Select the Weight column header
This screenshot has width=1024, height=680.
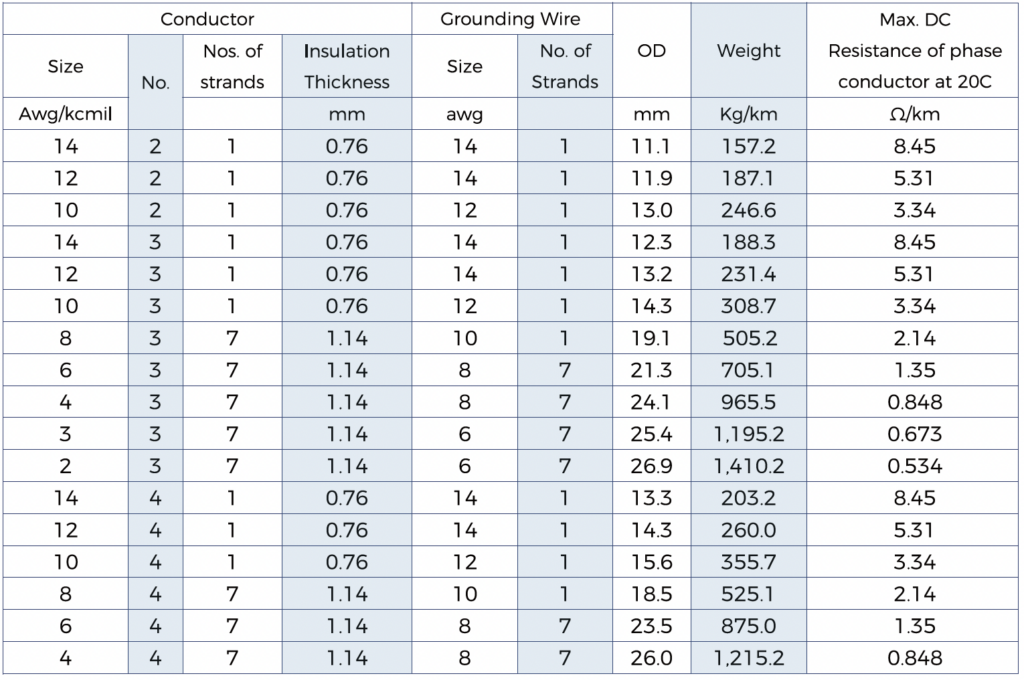click(748, 51)
